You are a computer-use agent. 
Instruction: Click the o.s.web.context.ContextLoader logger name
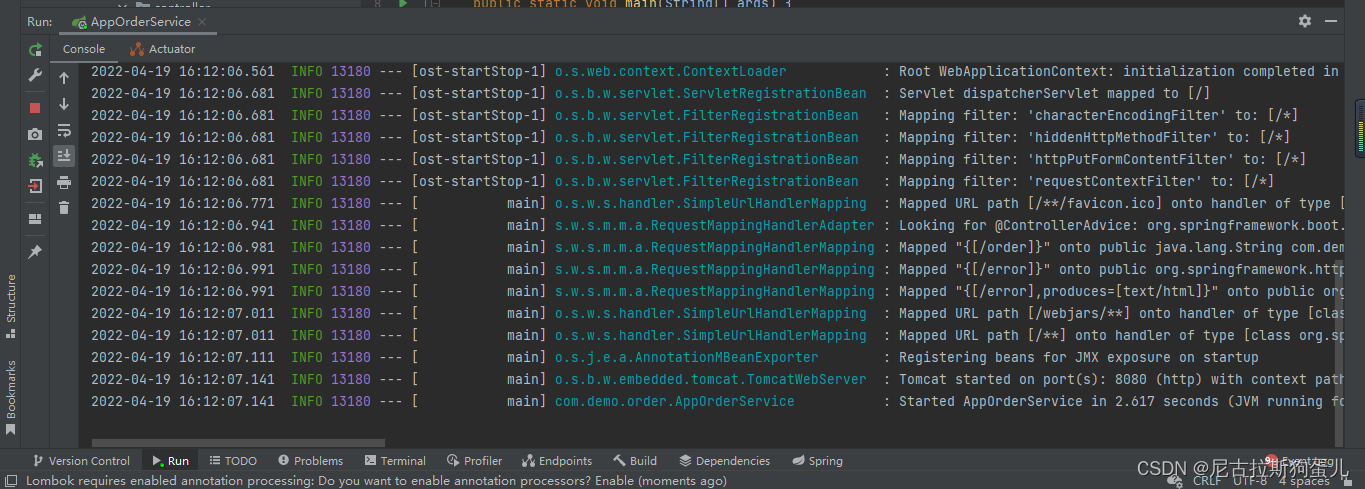[x=670, y=71]
